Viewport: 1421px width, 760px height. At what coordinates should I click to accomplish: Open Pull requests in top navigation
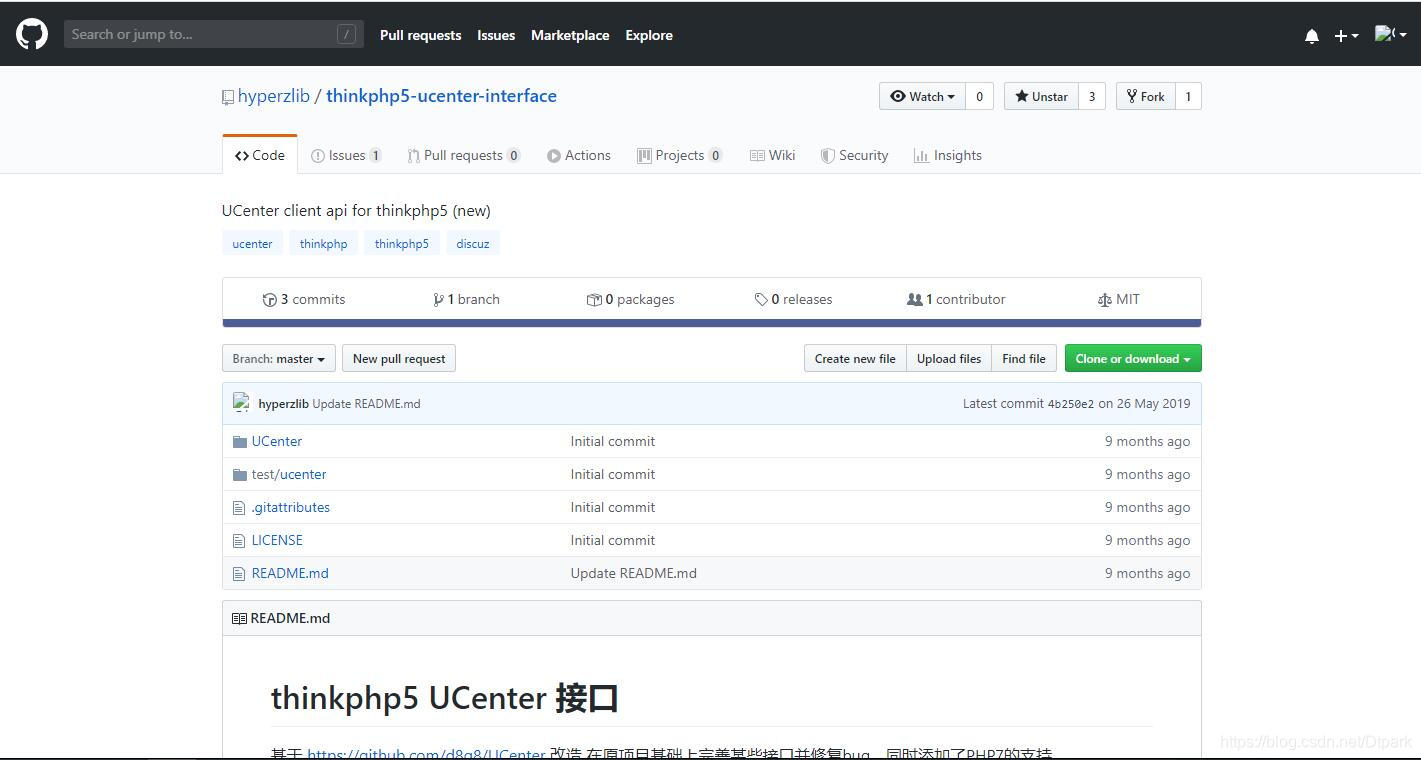click(x=420, y=35)
